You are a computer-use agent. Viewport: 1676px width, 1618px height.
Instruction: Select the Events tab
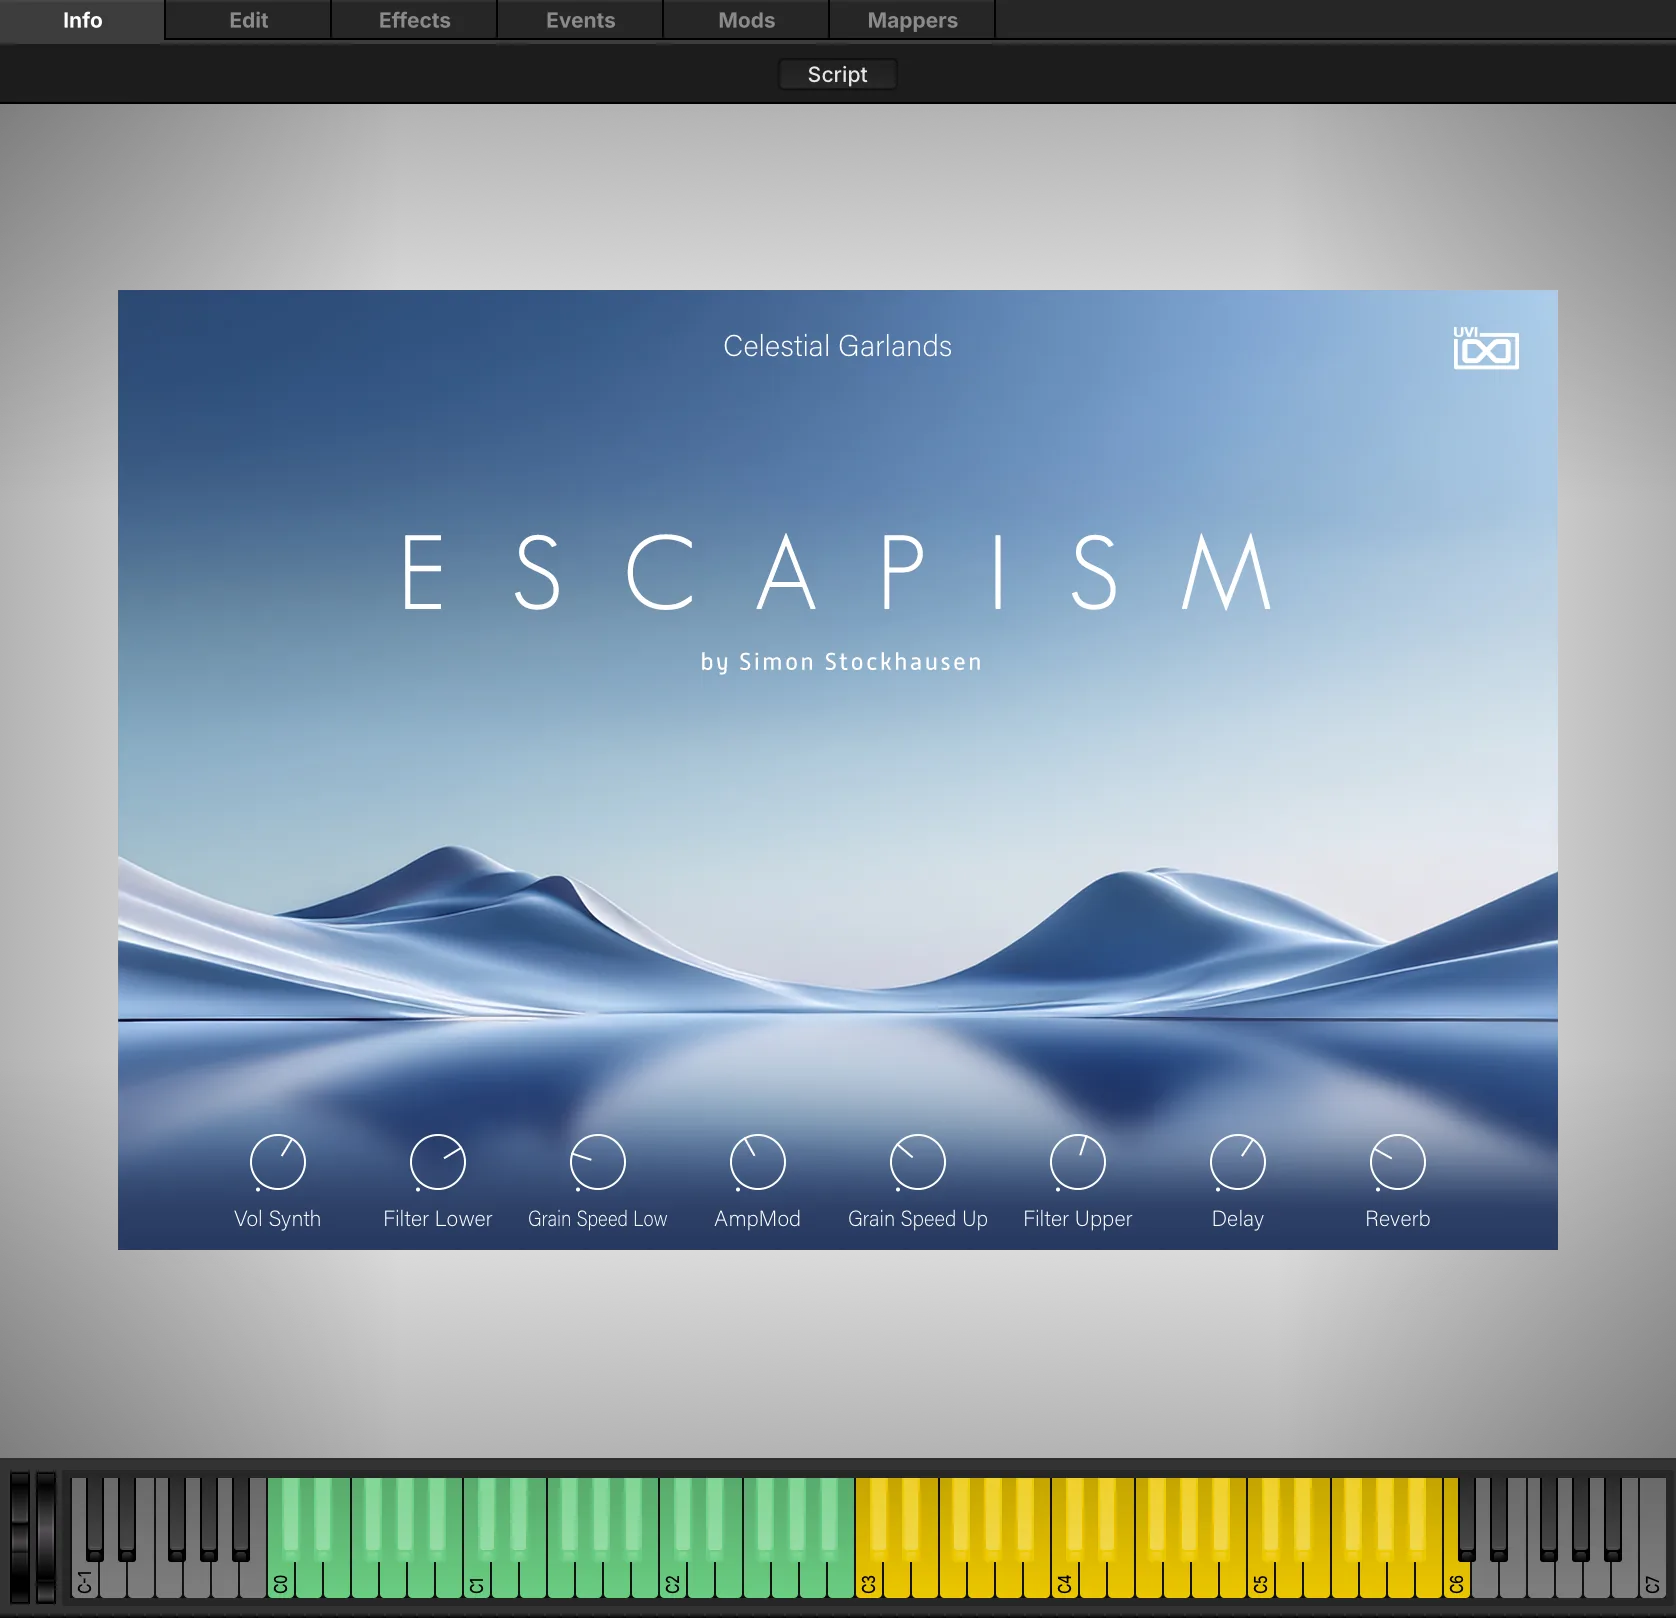580,20
